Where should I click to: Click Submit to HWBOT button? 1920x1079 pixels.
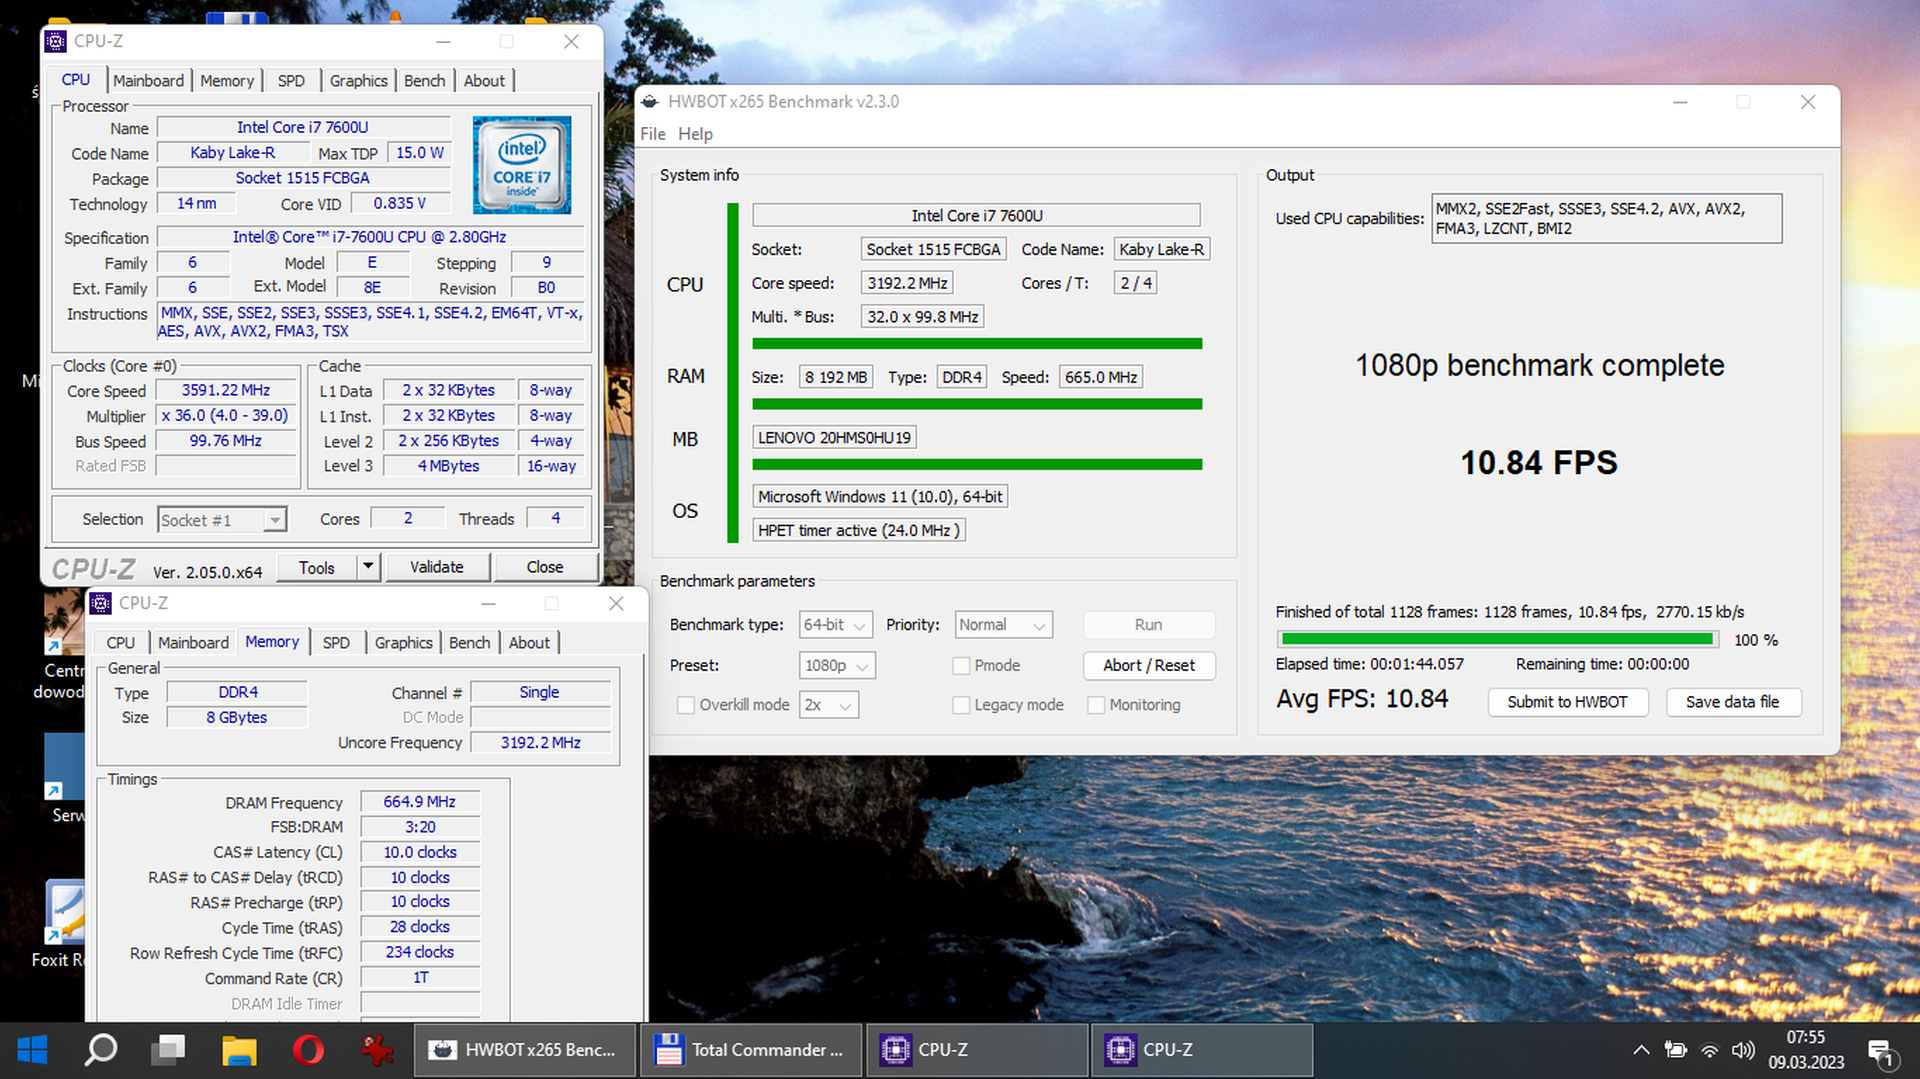click(x=1567, y=702)
